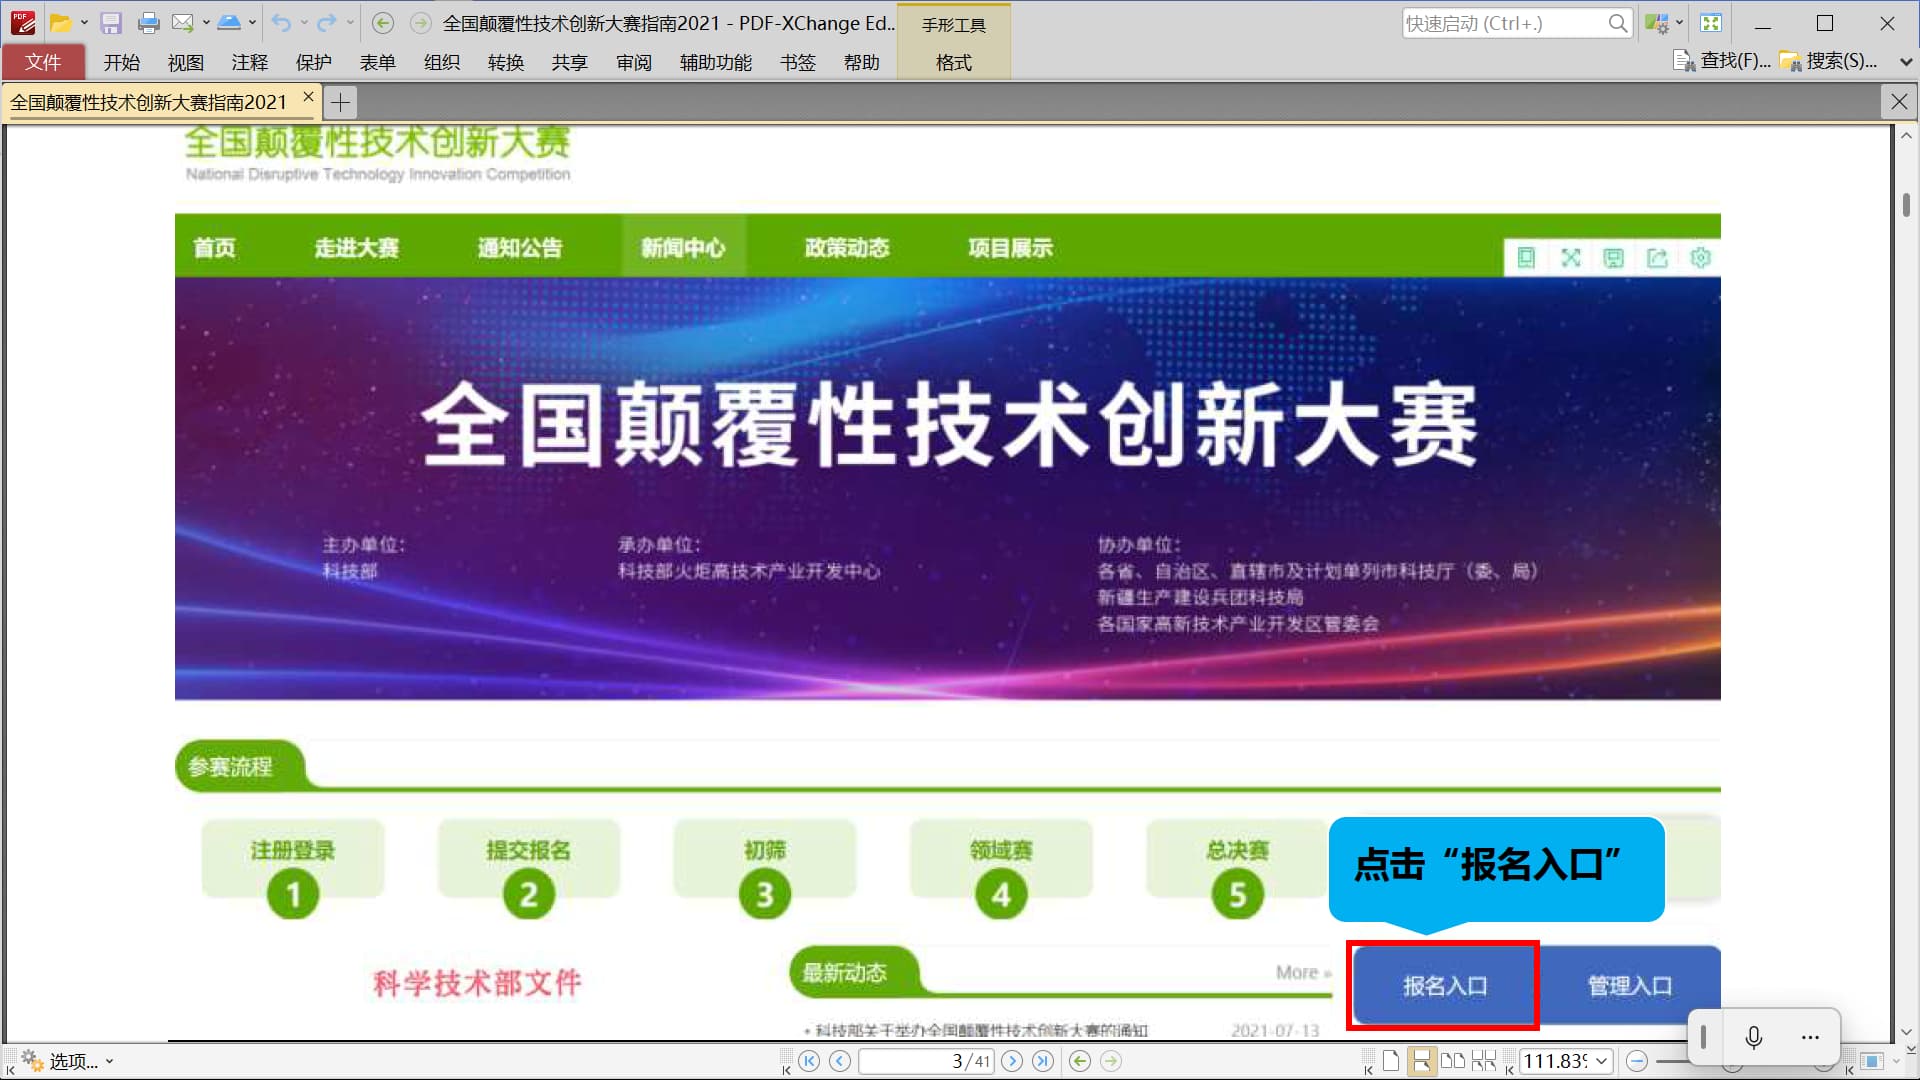Click the green previous view arrow in status bar

pyautogui.click(x=1080, y=1061)
